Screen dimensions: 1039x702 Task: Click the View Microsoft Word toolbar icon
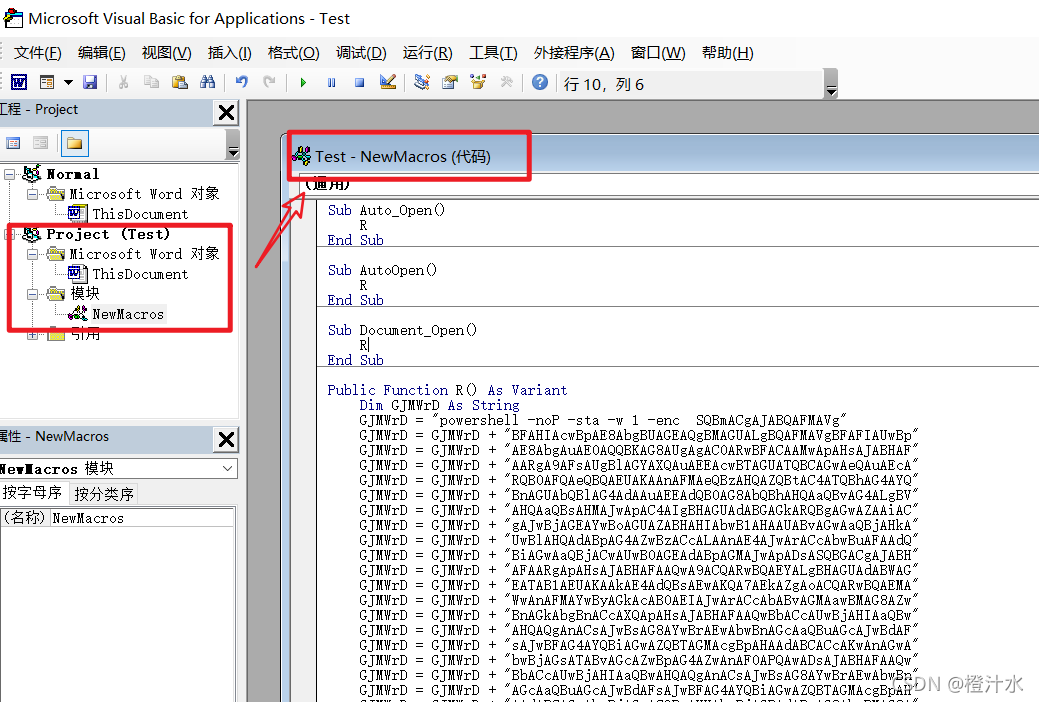pyautogui.click(x=19, y=82)
